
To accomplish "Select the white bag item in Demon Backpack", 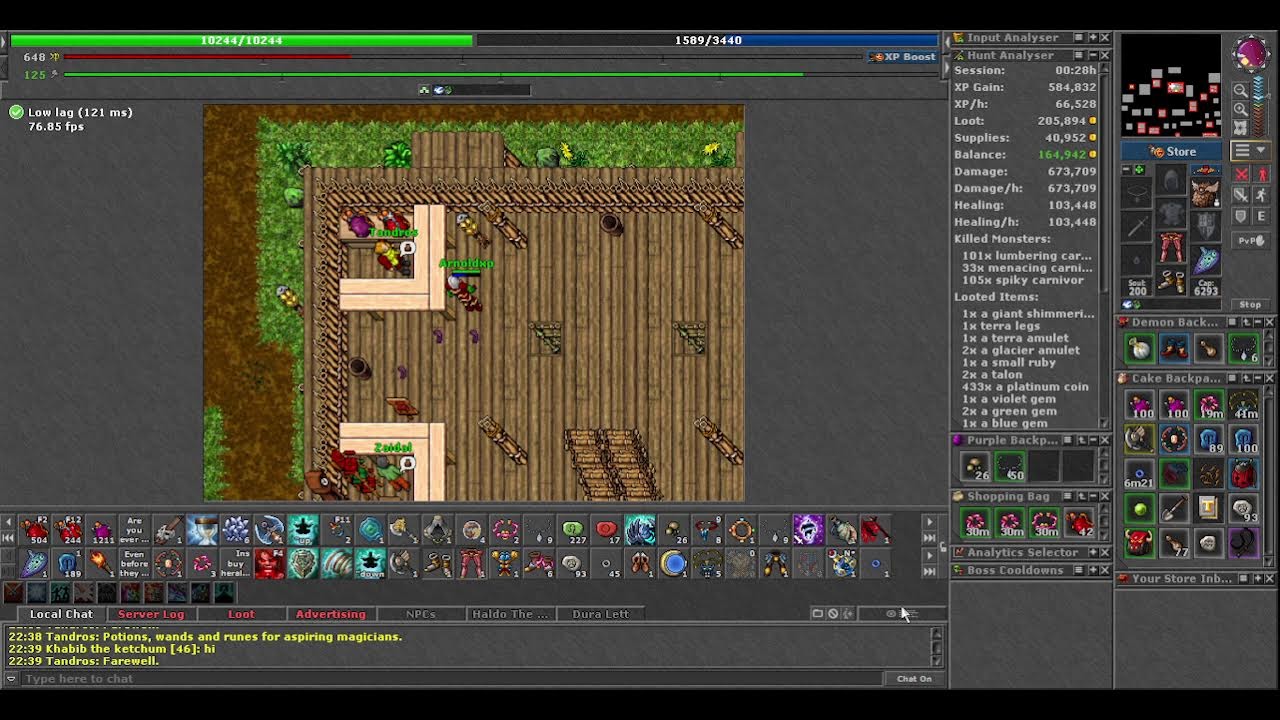I will [x=1139, y=349].
